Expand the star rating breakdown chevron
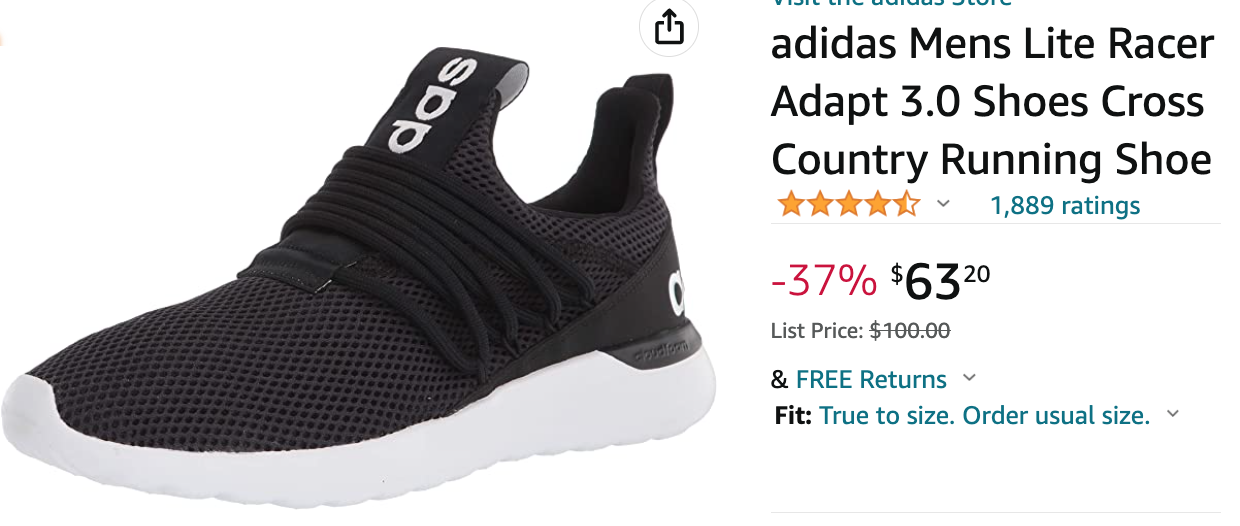 (x=942, y=205)
